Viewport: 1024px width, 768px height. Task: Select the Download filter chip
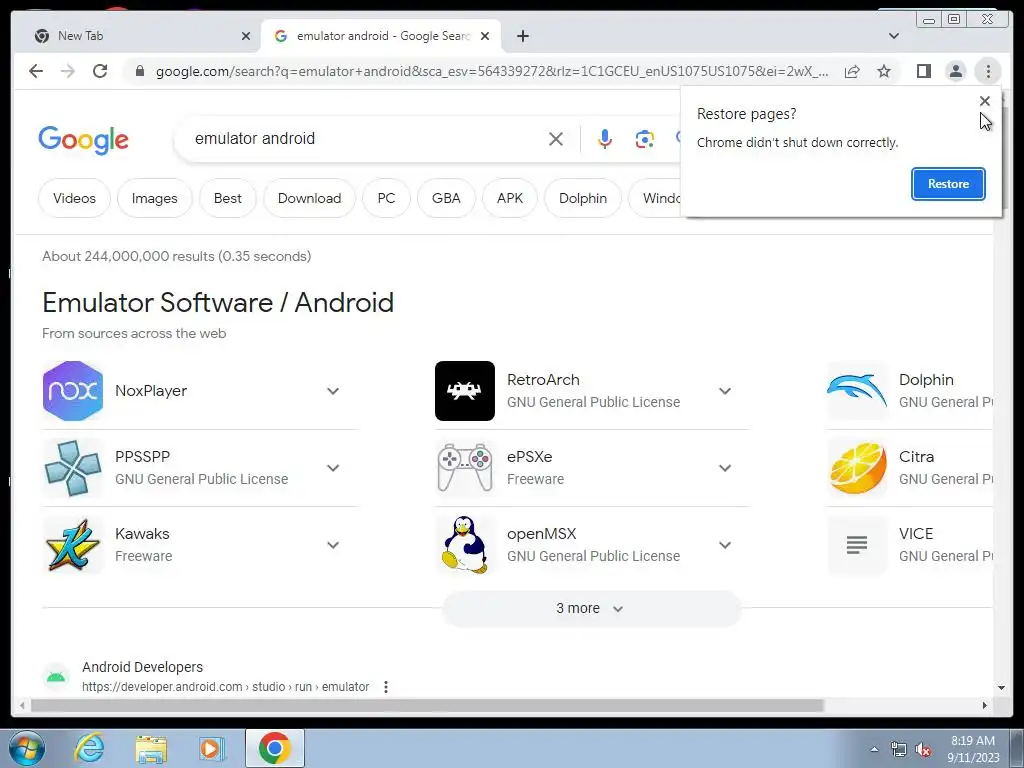[310, 198]
